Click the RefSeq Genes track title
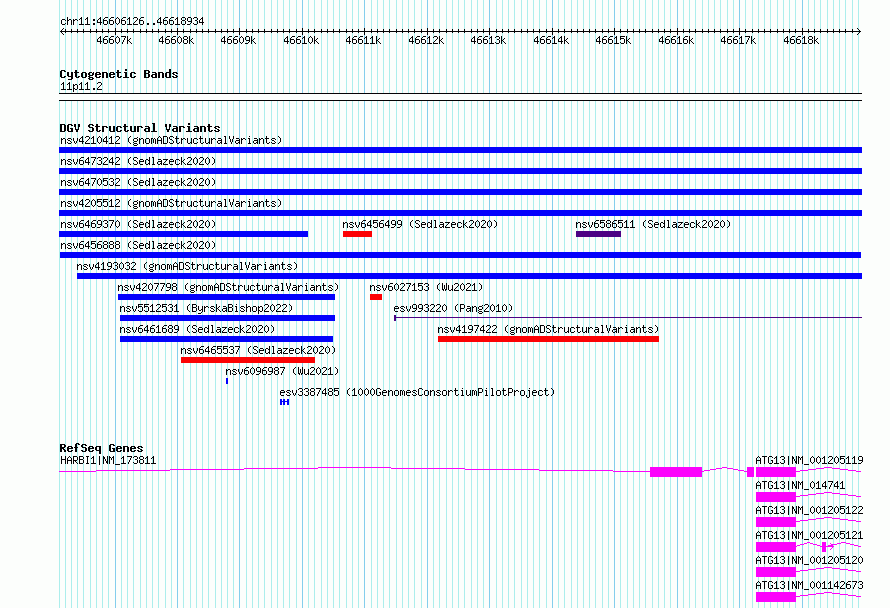Screen dimensions: 890x608 click(x=101, y=448)
